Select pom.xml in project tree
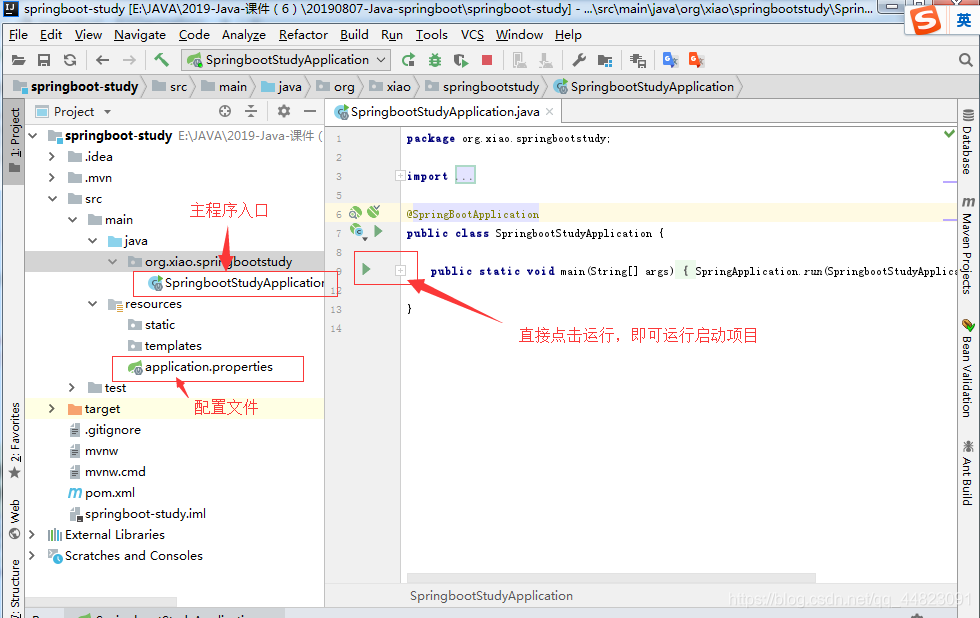The width and height of the screenshot is (980, 618). (x=110, y=493)
